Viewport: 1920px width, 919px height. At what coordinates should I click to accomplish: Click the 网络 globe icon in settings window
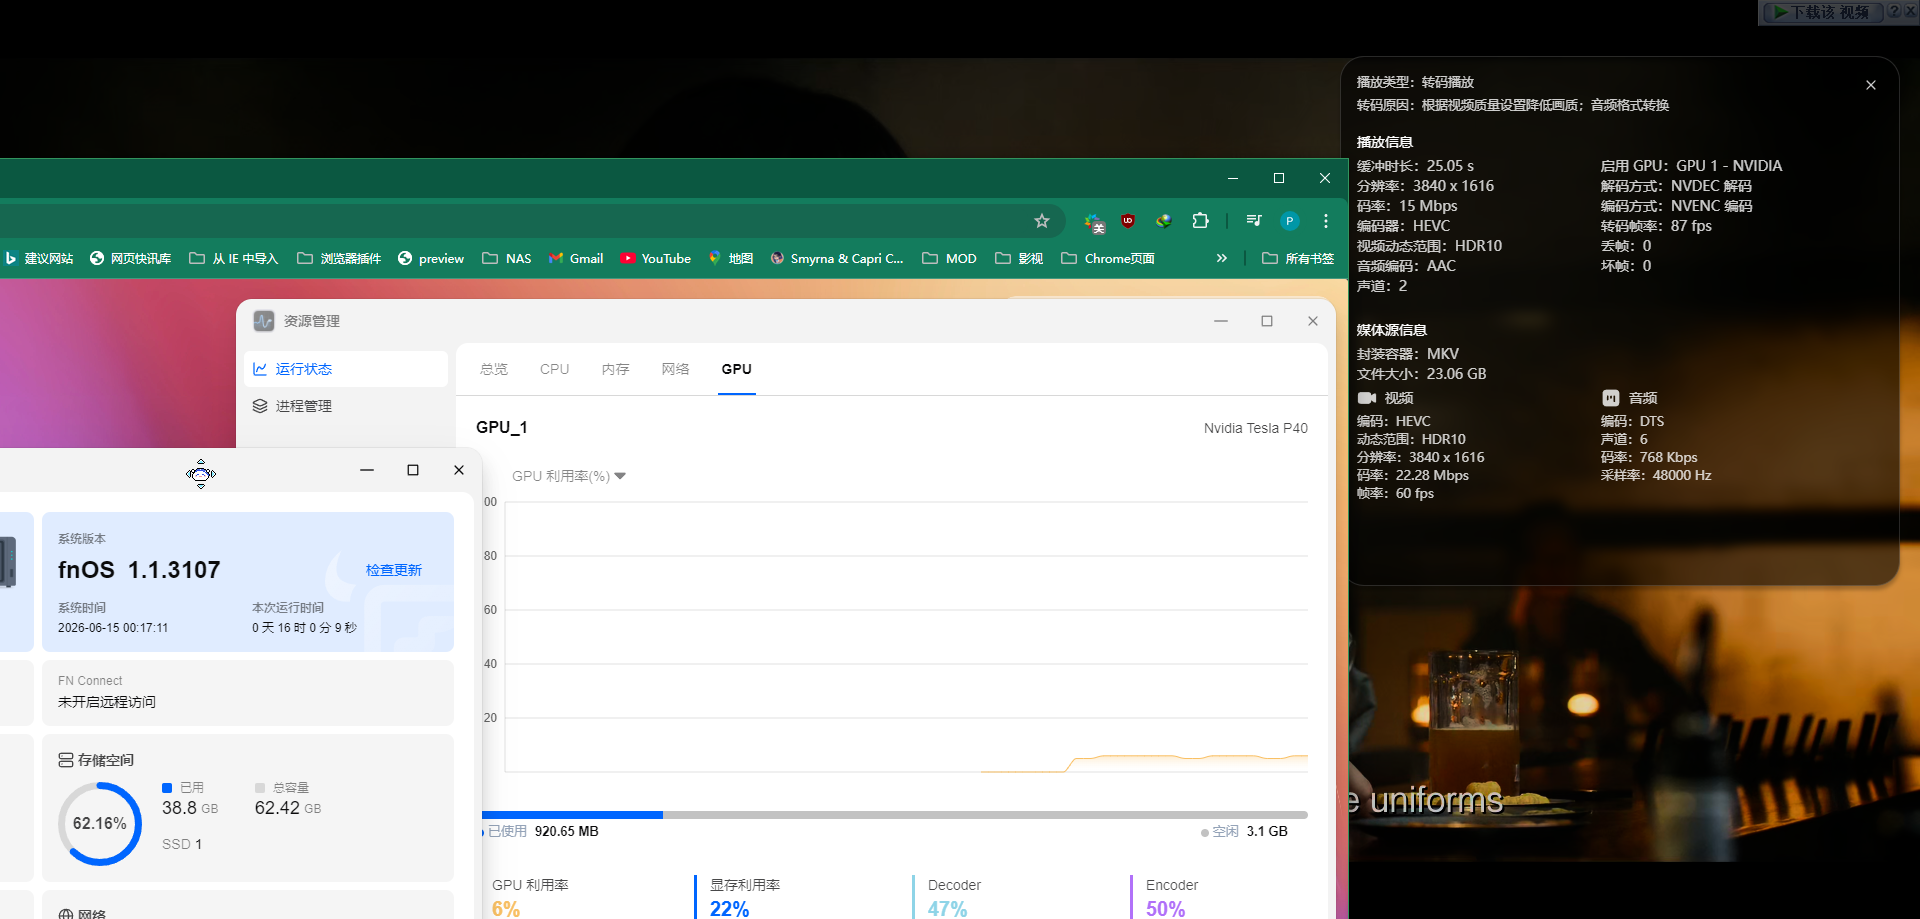66,914
